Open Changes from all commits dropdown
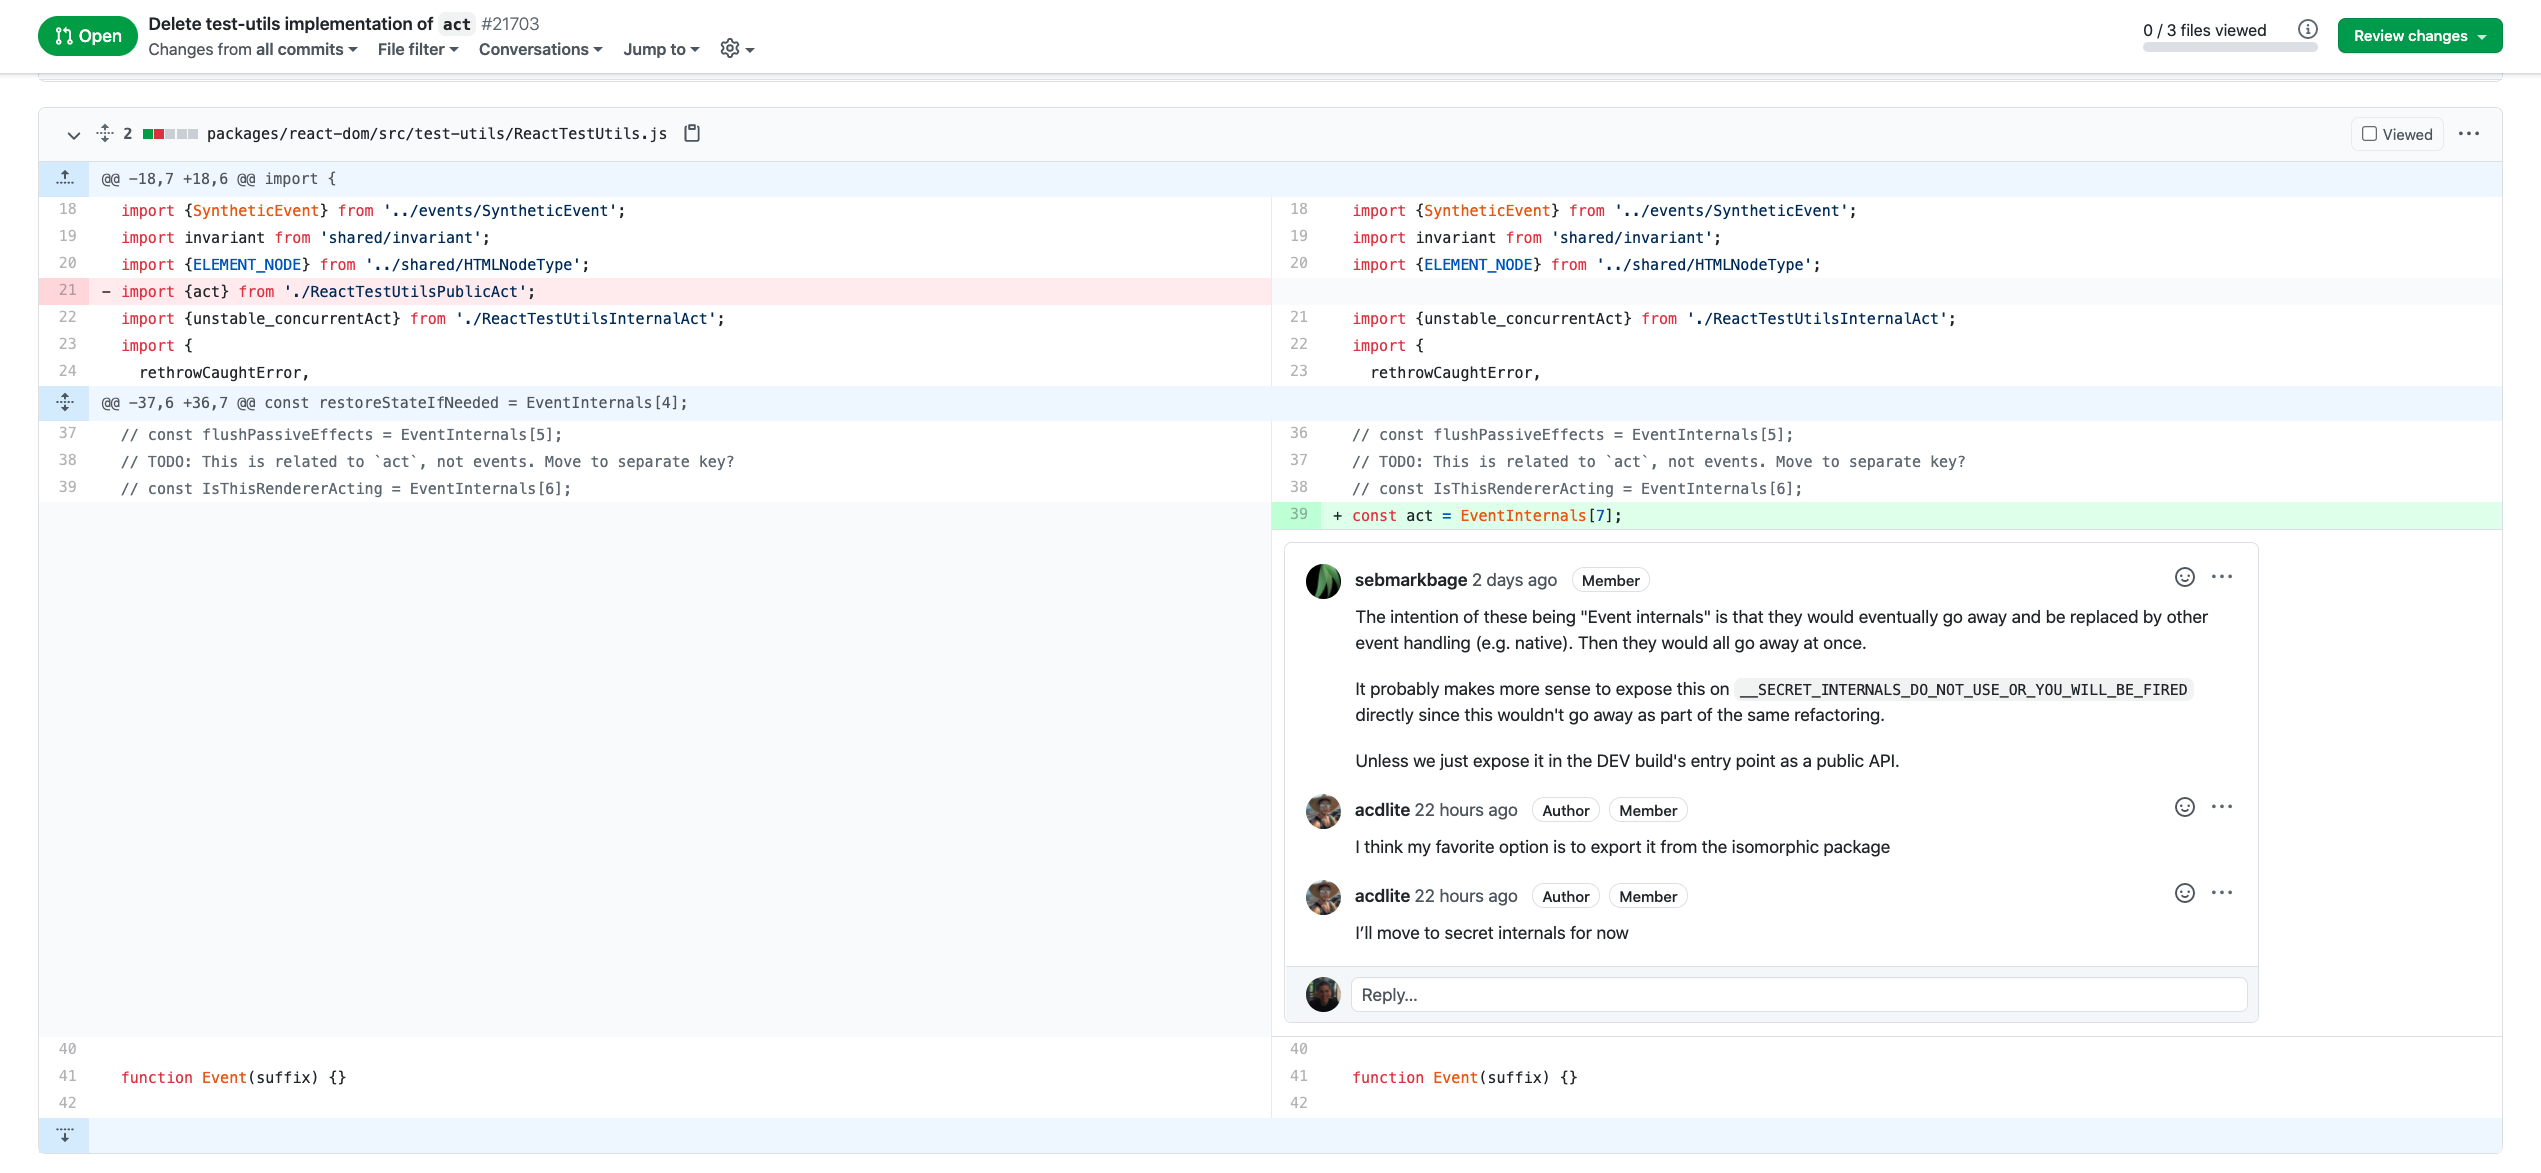 point(252,49)
